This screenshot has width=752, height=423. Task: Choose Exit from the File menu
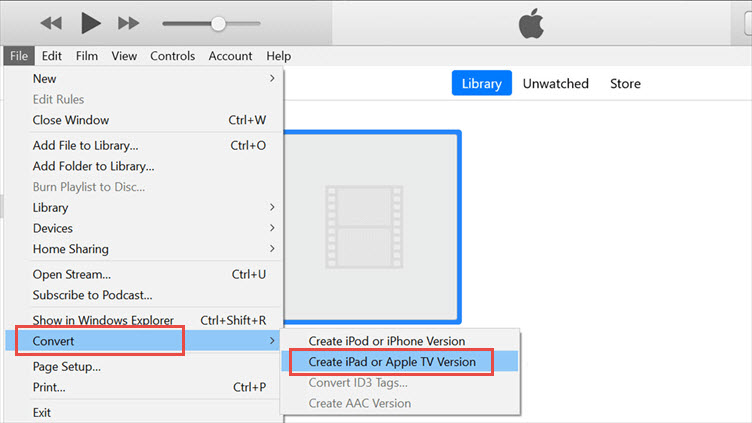[x=42, y=412]
